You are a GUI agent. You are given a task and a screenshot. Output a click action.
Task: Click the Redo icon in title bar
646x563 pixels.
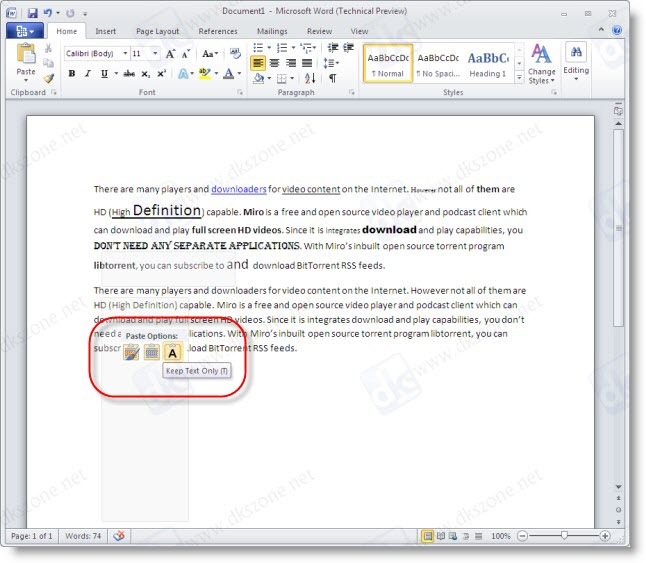coord(70,13)
